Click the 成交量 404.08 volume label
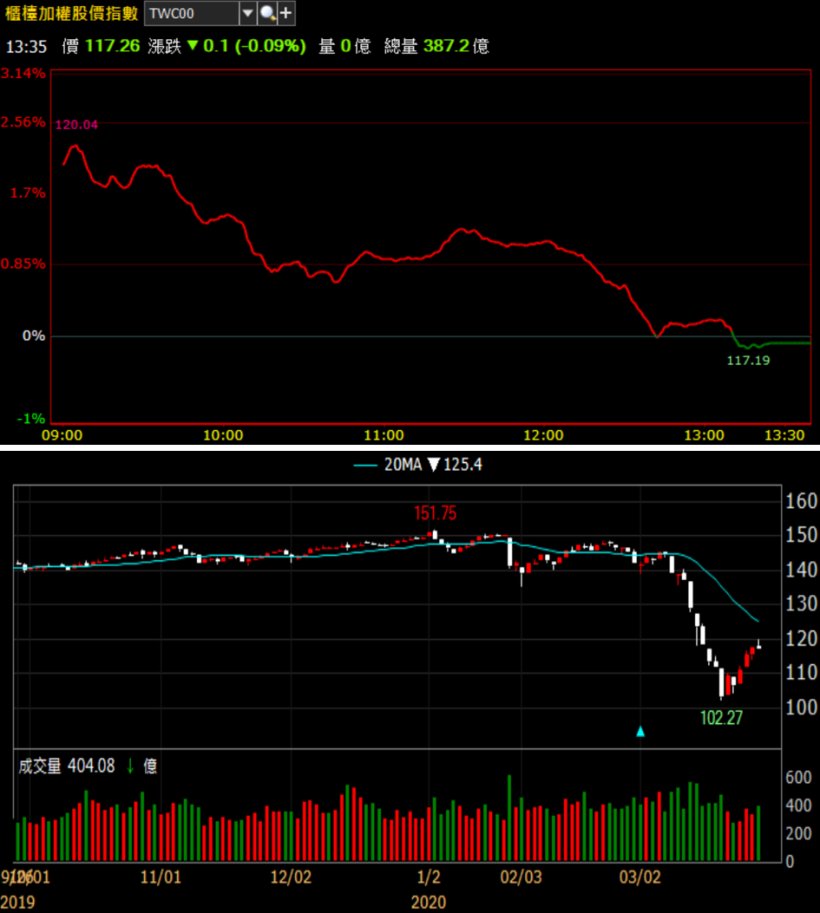This screenshot has width=820, height=913. pyautogui.click(x=66, y=766)
